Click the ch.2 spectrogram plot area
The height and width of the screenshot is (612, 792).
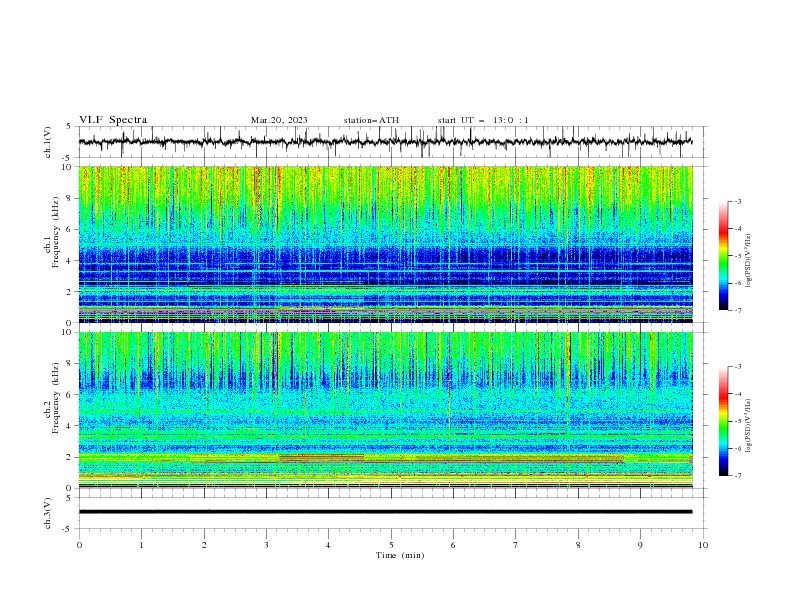pos(385,410)
